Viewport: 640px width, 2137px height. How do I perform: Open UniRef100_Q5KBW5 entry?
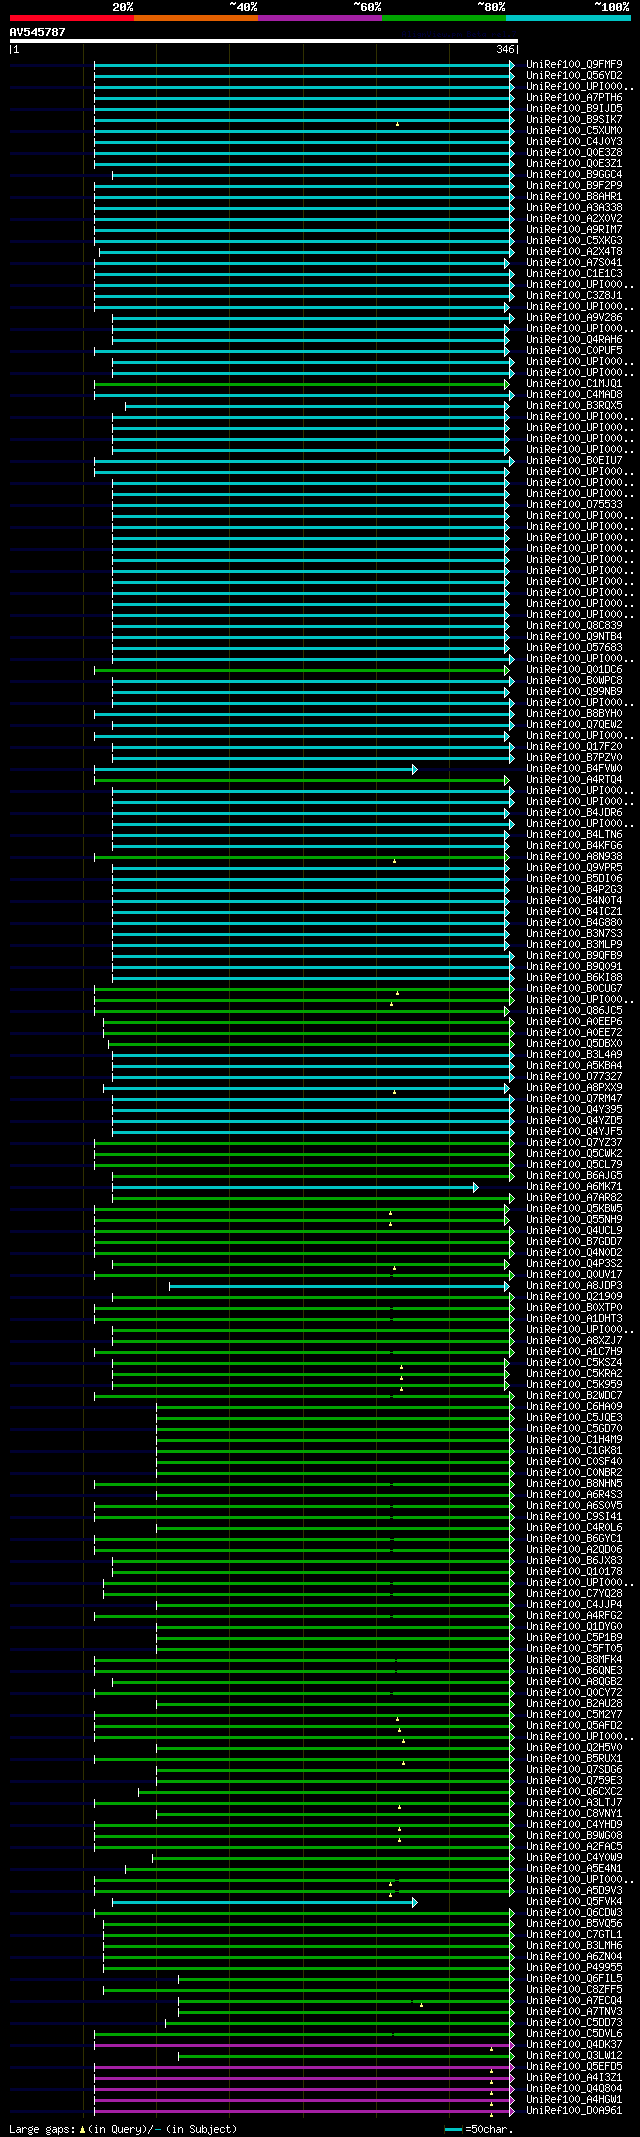pos(574,1208)
